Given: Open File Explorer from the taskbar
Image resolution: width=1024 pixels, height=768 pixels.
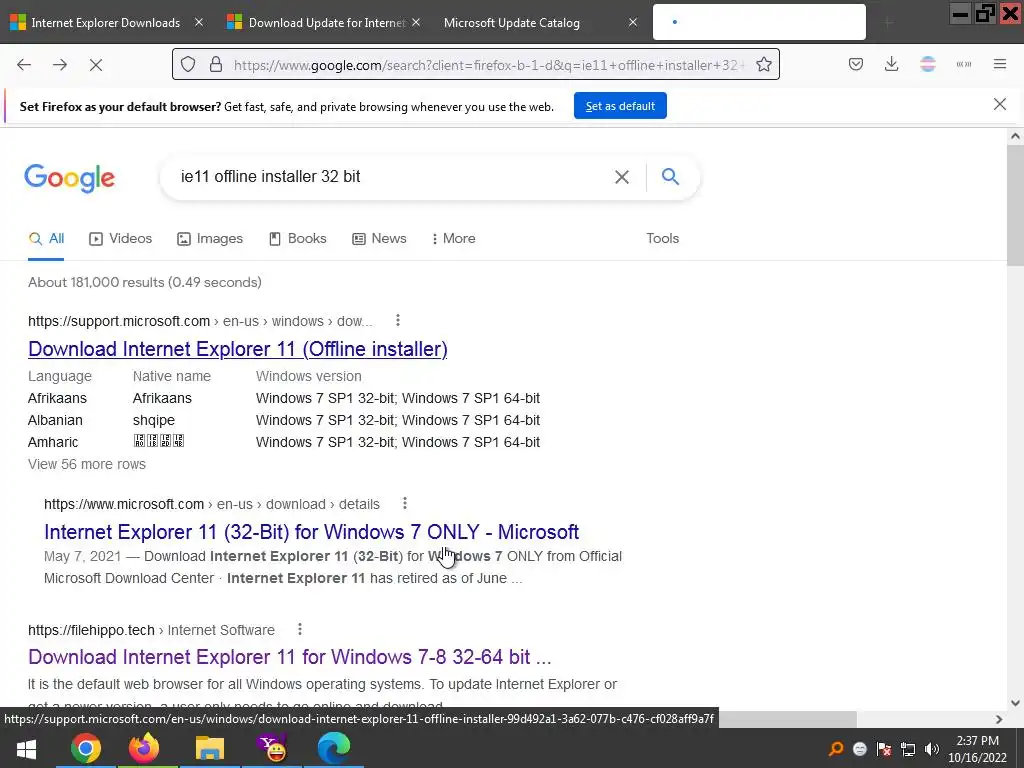Looking at the screenshot, I should [210, 748].
